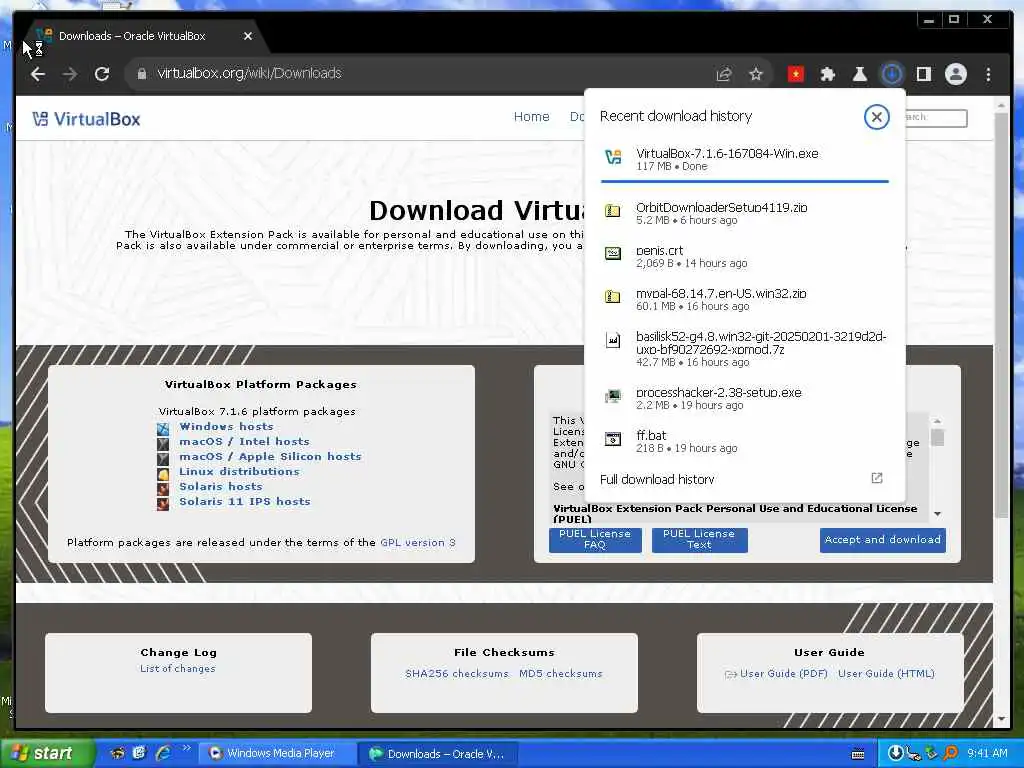Click the Solaris 11 IPS hosts link
Image resolution: width=1024 pixels, height=768 pixels.
click(245, 502)
